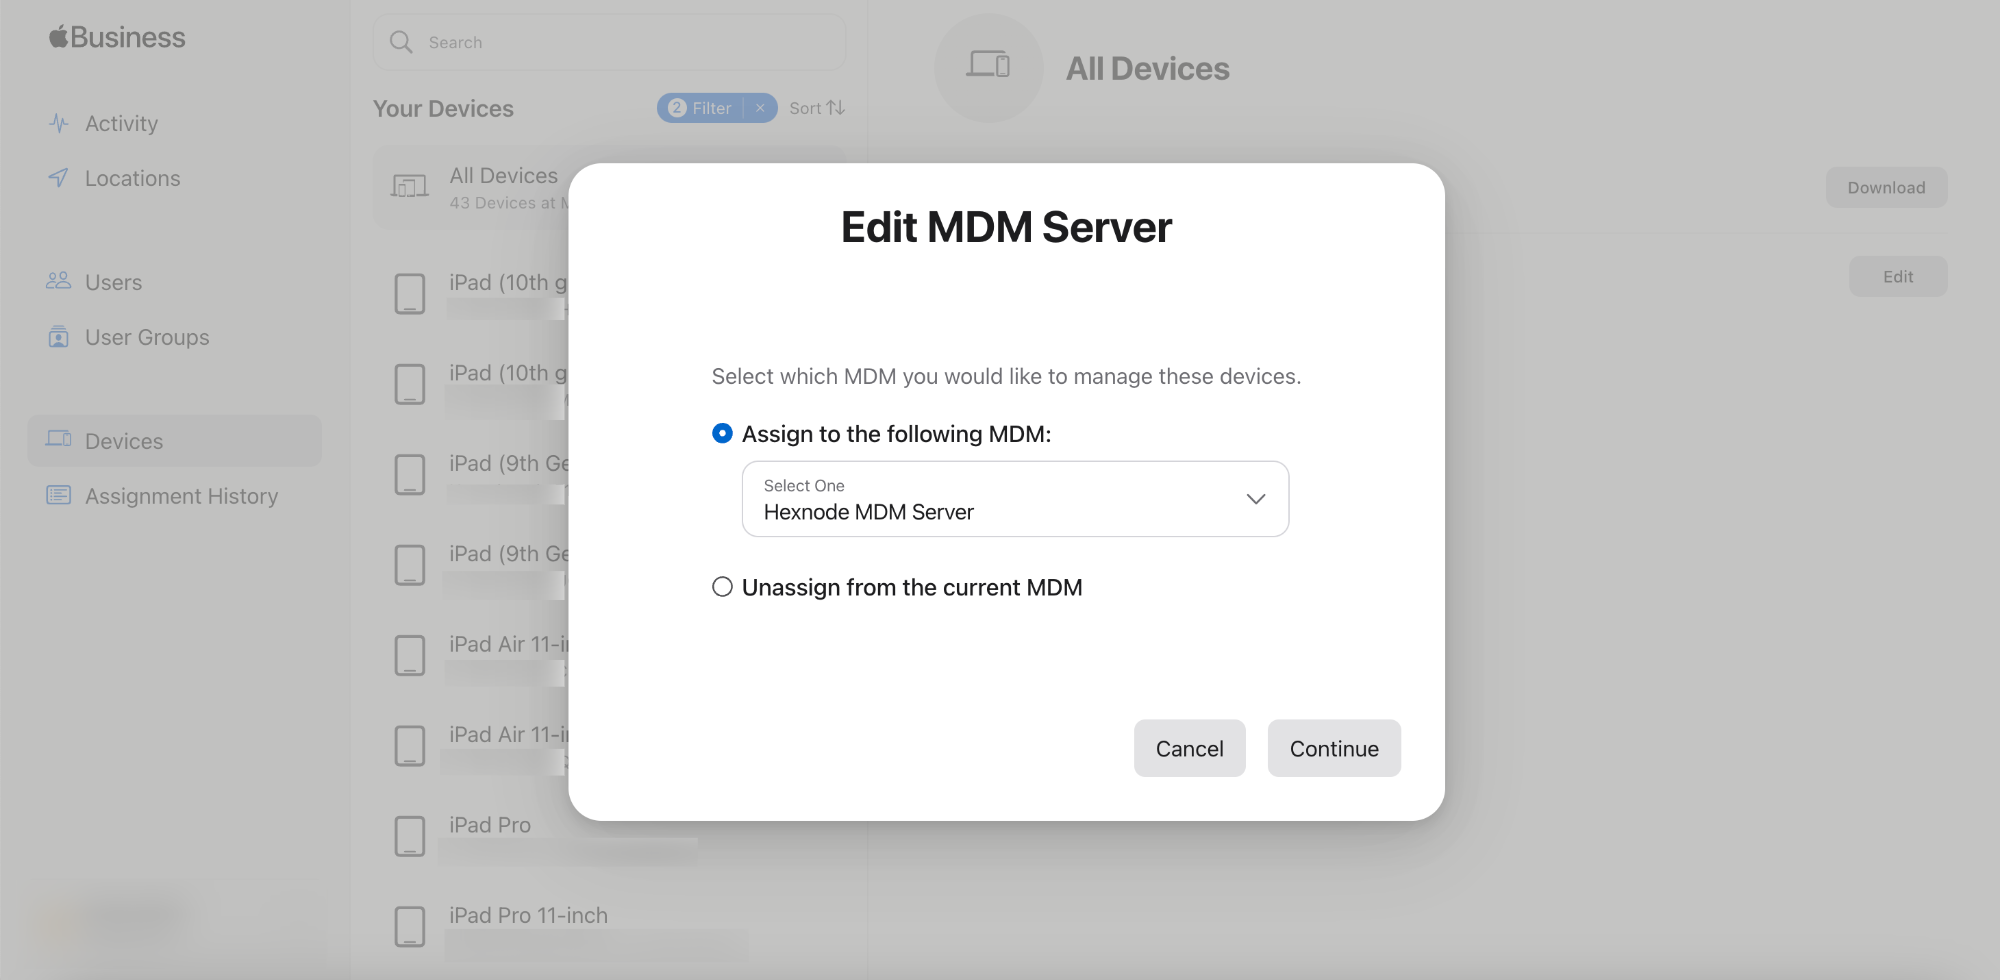Expand the MDM list using chevron arrow
The height and width of the screenshot is (980, 2000).
click(x=1256, y=499)
